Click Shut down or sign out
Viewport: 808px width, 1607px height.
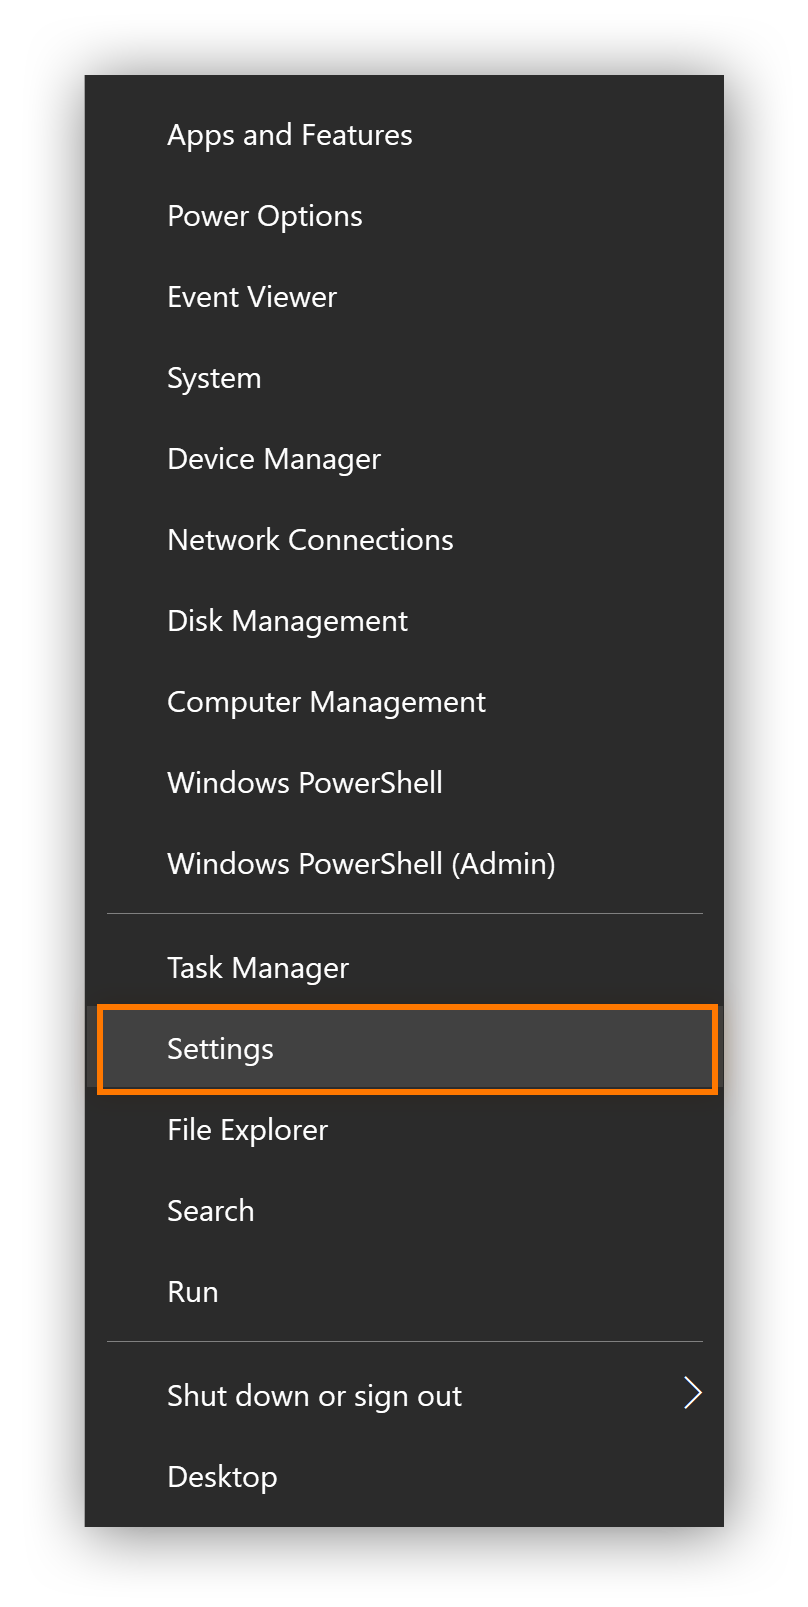[314, 1396]
